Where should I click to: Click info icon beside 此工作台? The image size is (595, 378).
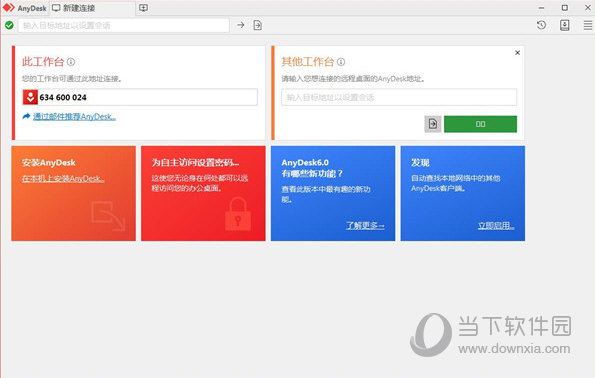(71, 61)
